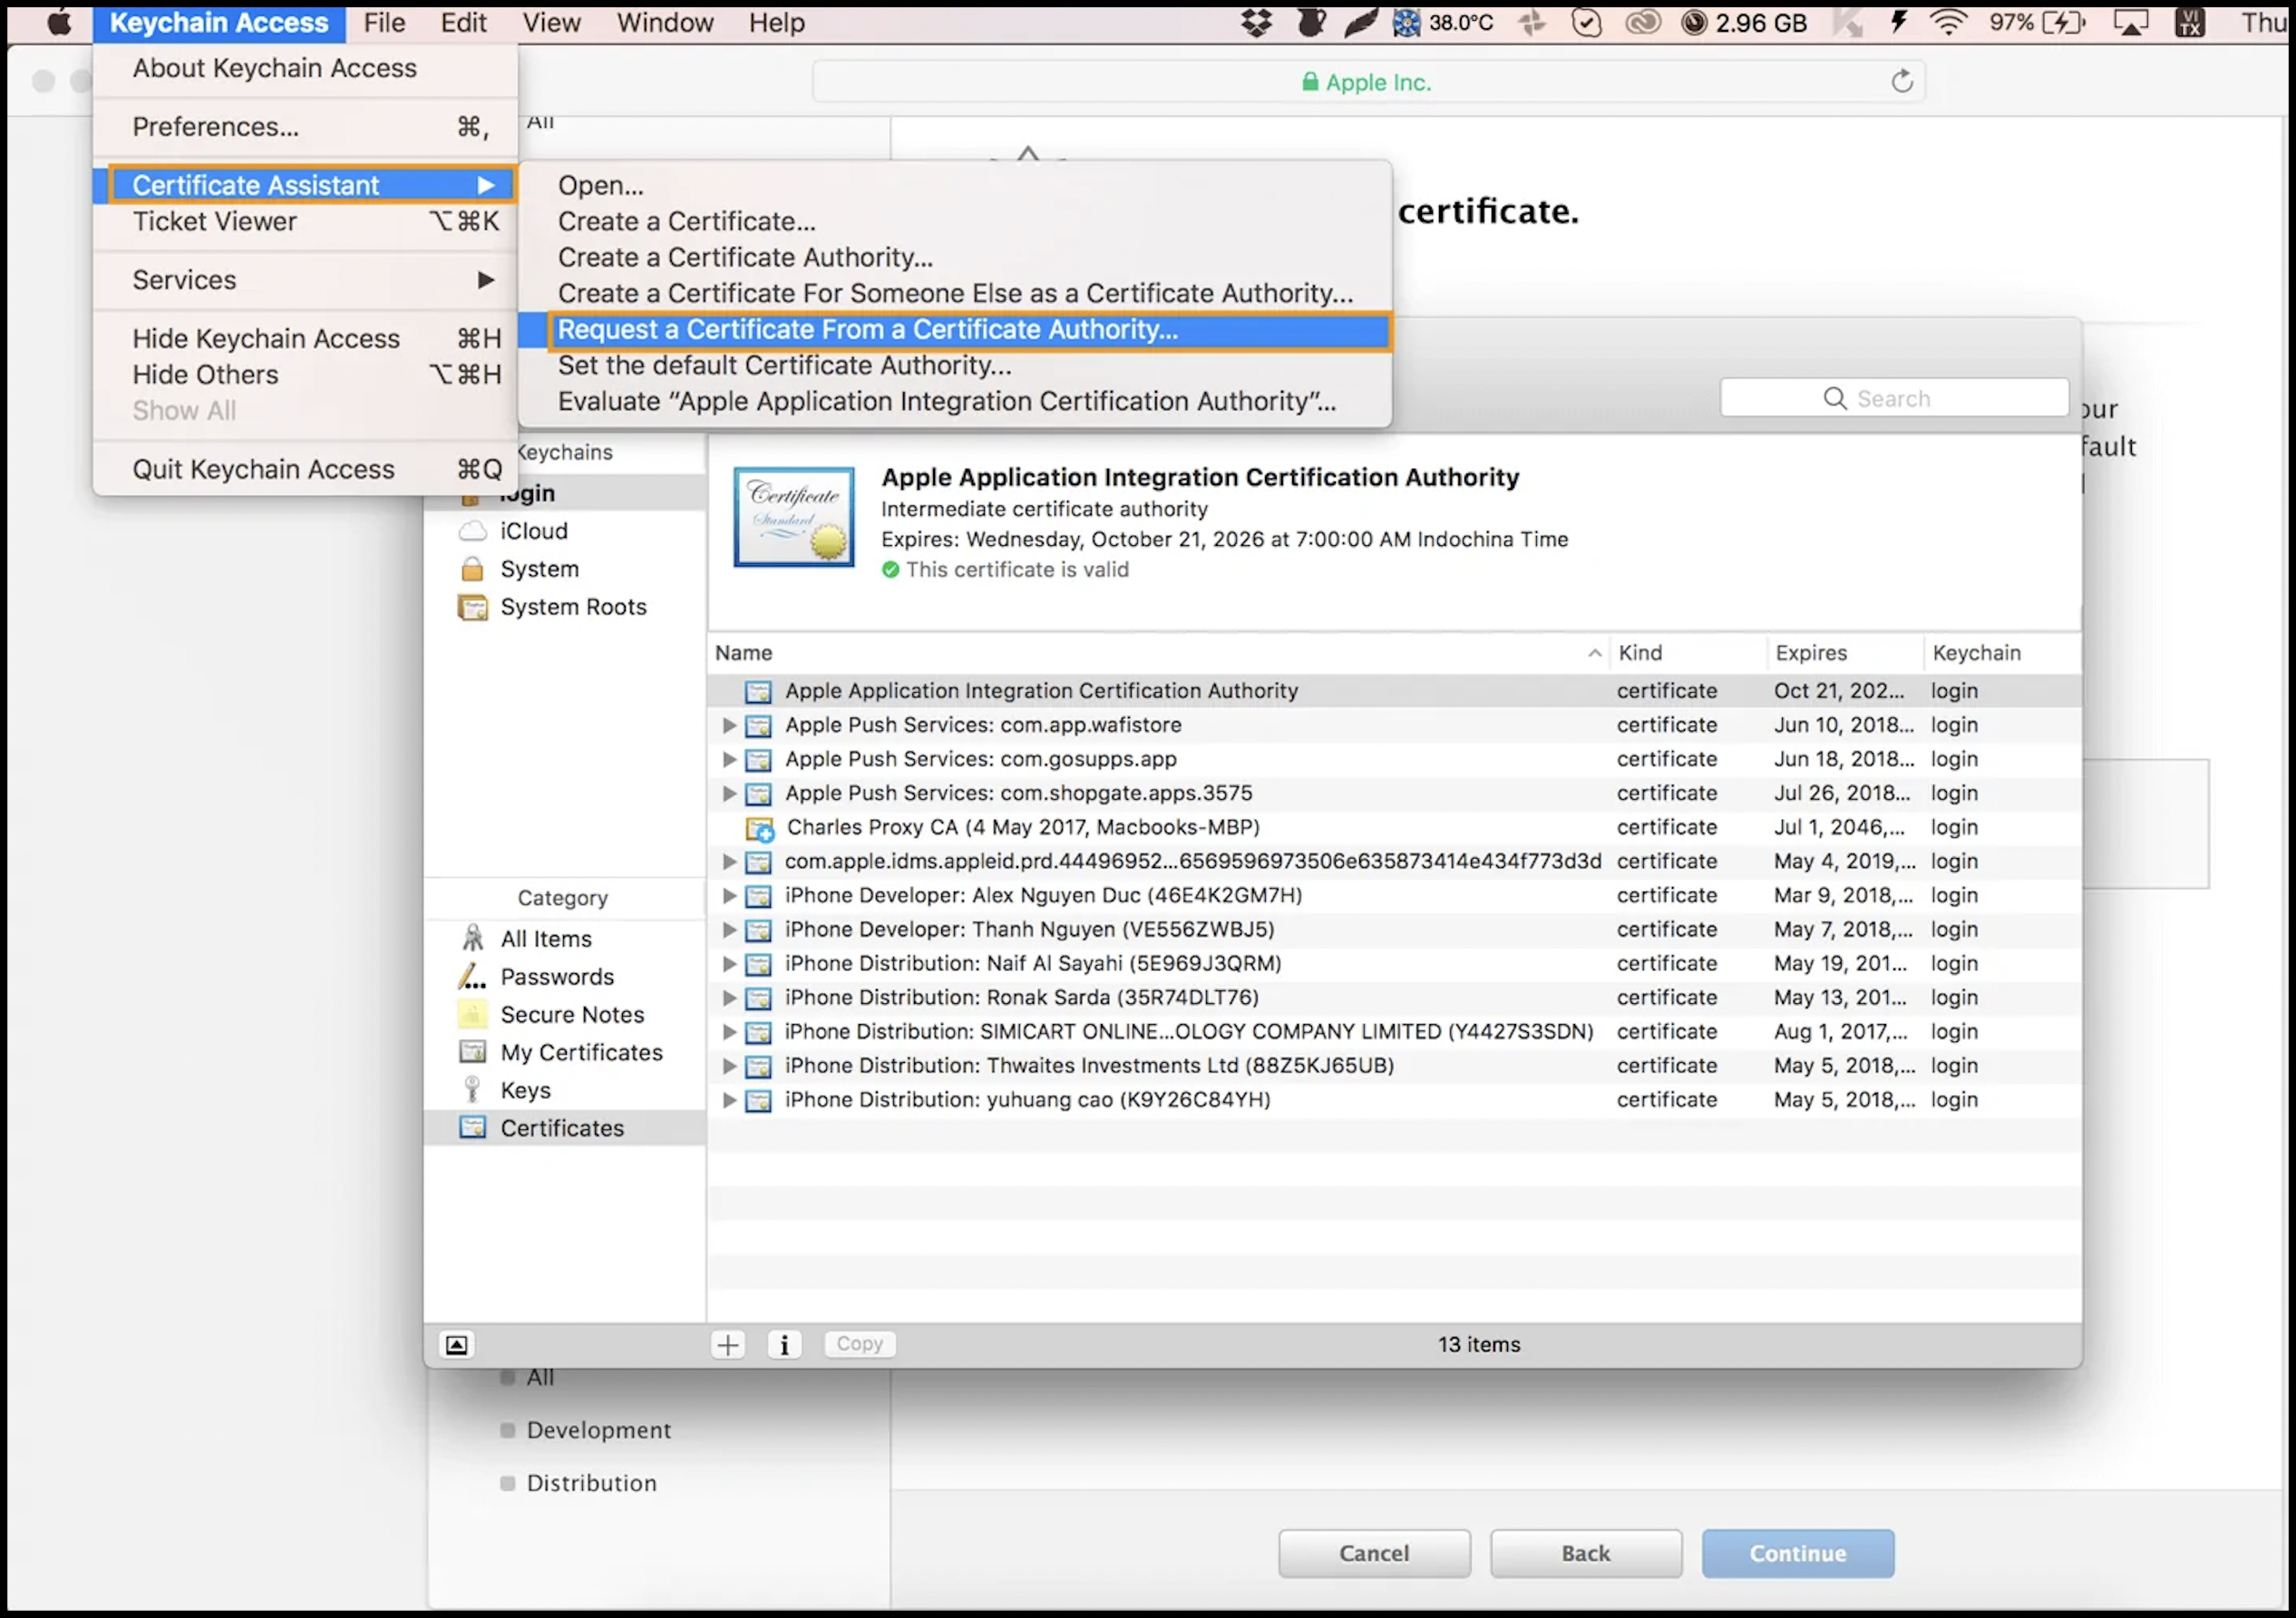Click the iCloud keychain cloud icon
The image size is (2296, 1618).
(x=472, y=531)
